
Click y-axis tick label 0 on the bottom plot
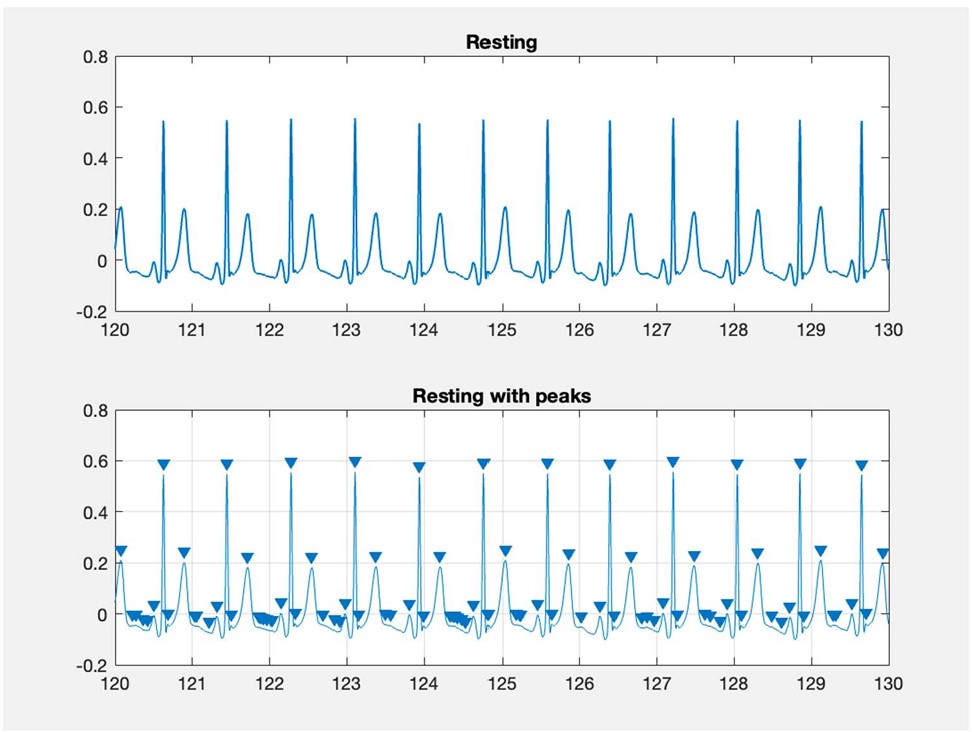(x=102, y=614)
